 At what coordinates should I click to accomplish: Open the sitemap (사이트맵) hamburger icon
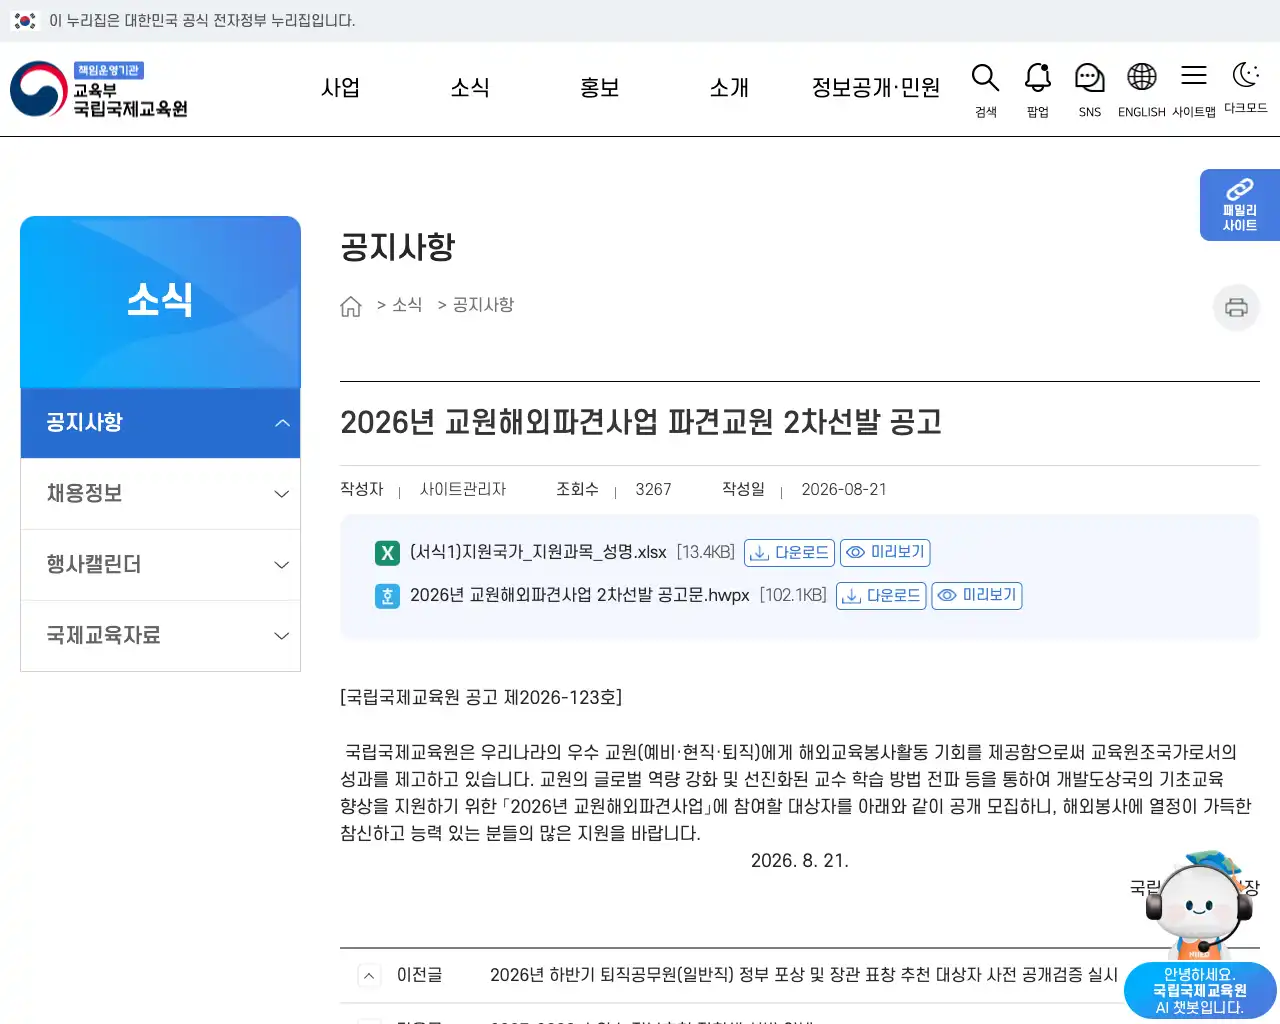pos(1194,90)
